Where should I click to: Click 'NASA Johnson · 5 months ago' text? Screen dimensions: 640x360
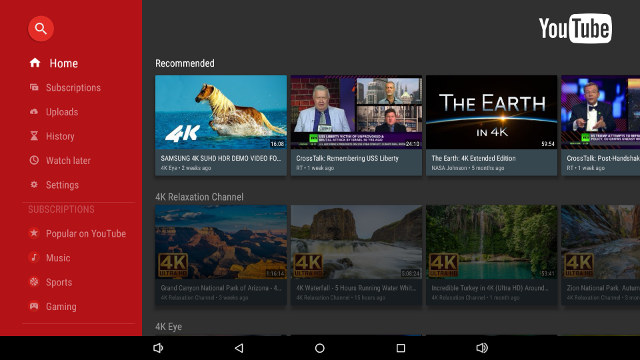pos(468,168)
